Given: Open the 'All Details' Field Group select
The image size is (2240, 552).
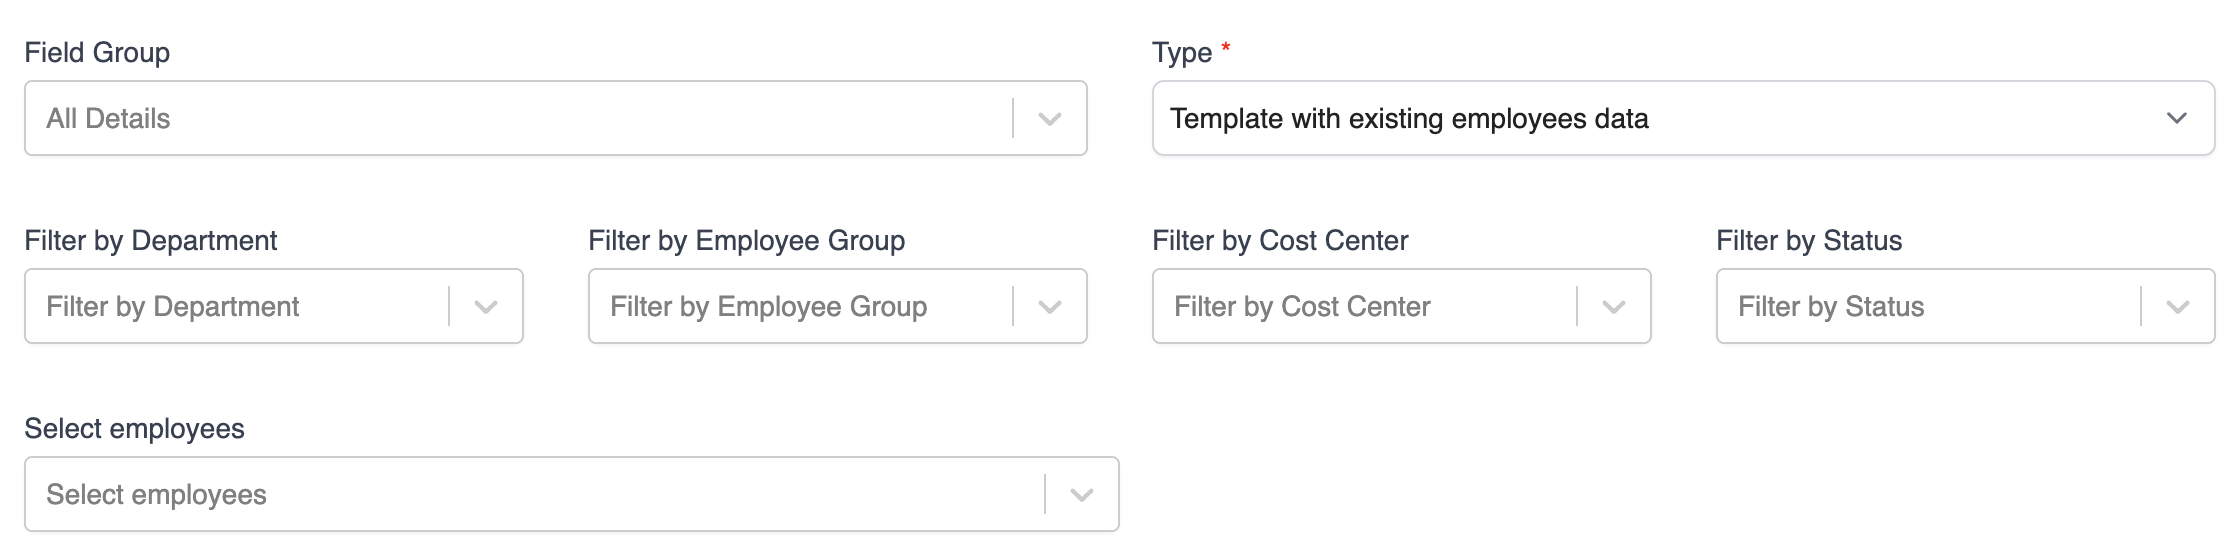Looking at the screenshot, I should (x=500, y=119).
